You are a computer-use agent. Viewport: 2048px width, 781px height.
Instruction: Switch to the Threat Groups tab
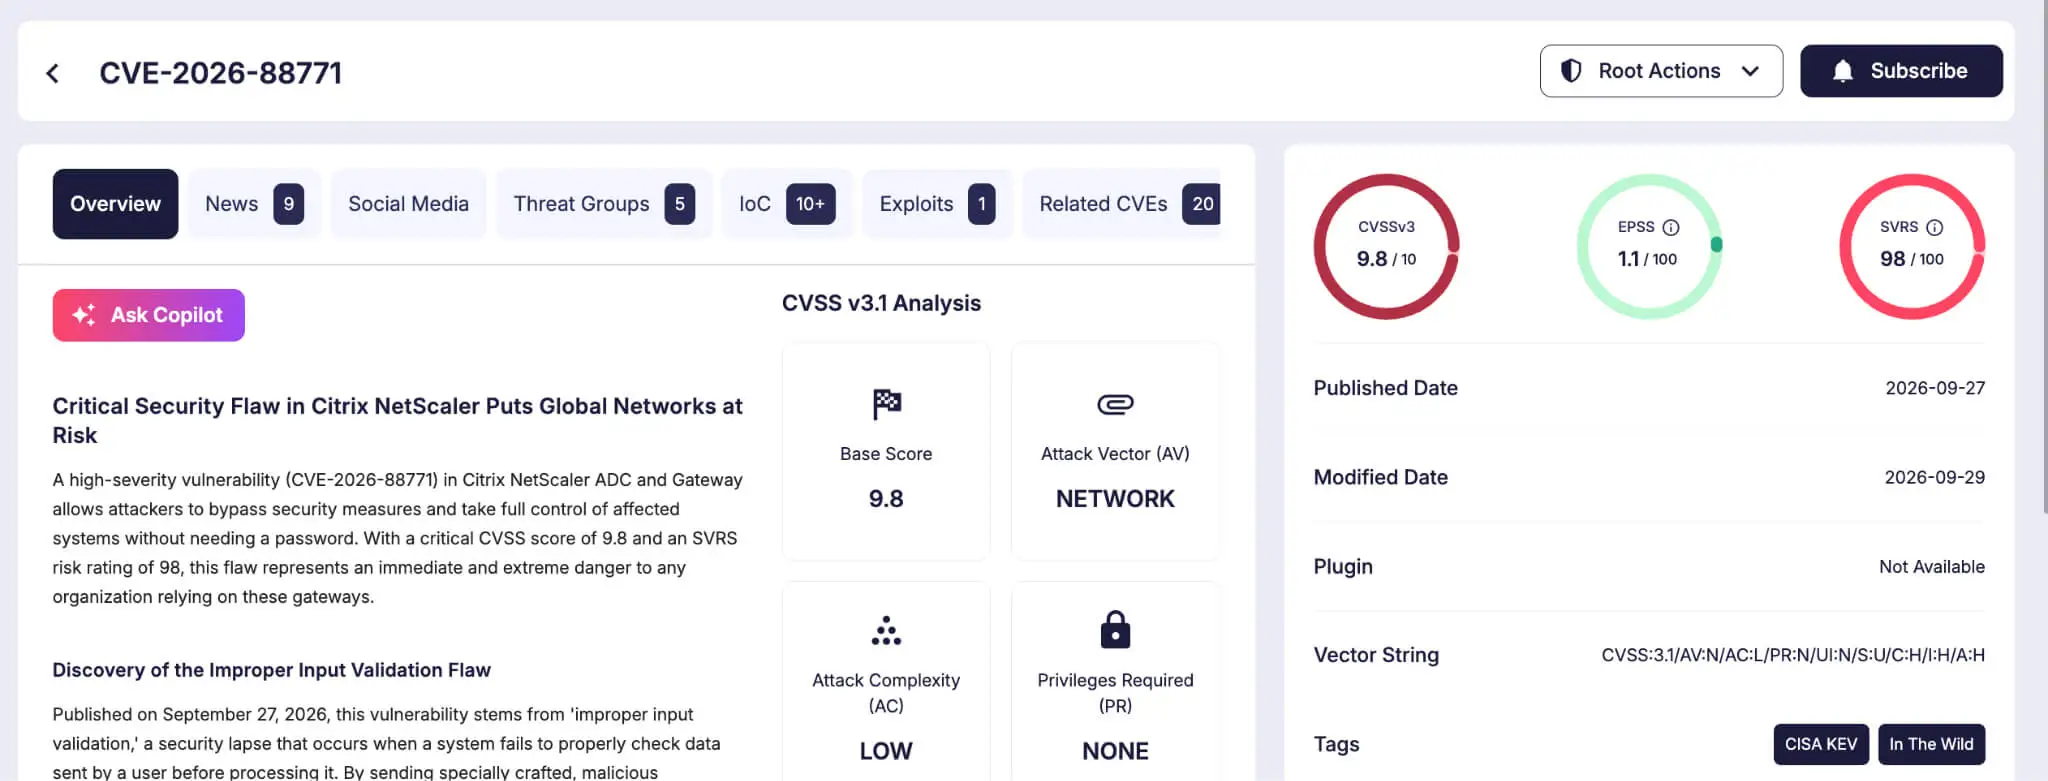point(604,204)
